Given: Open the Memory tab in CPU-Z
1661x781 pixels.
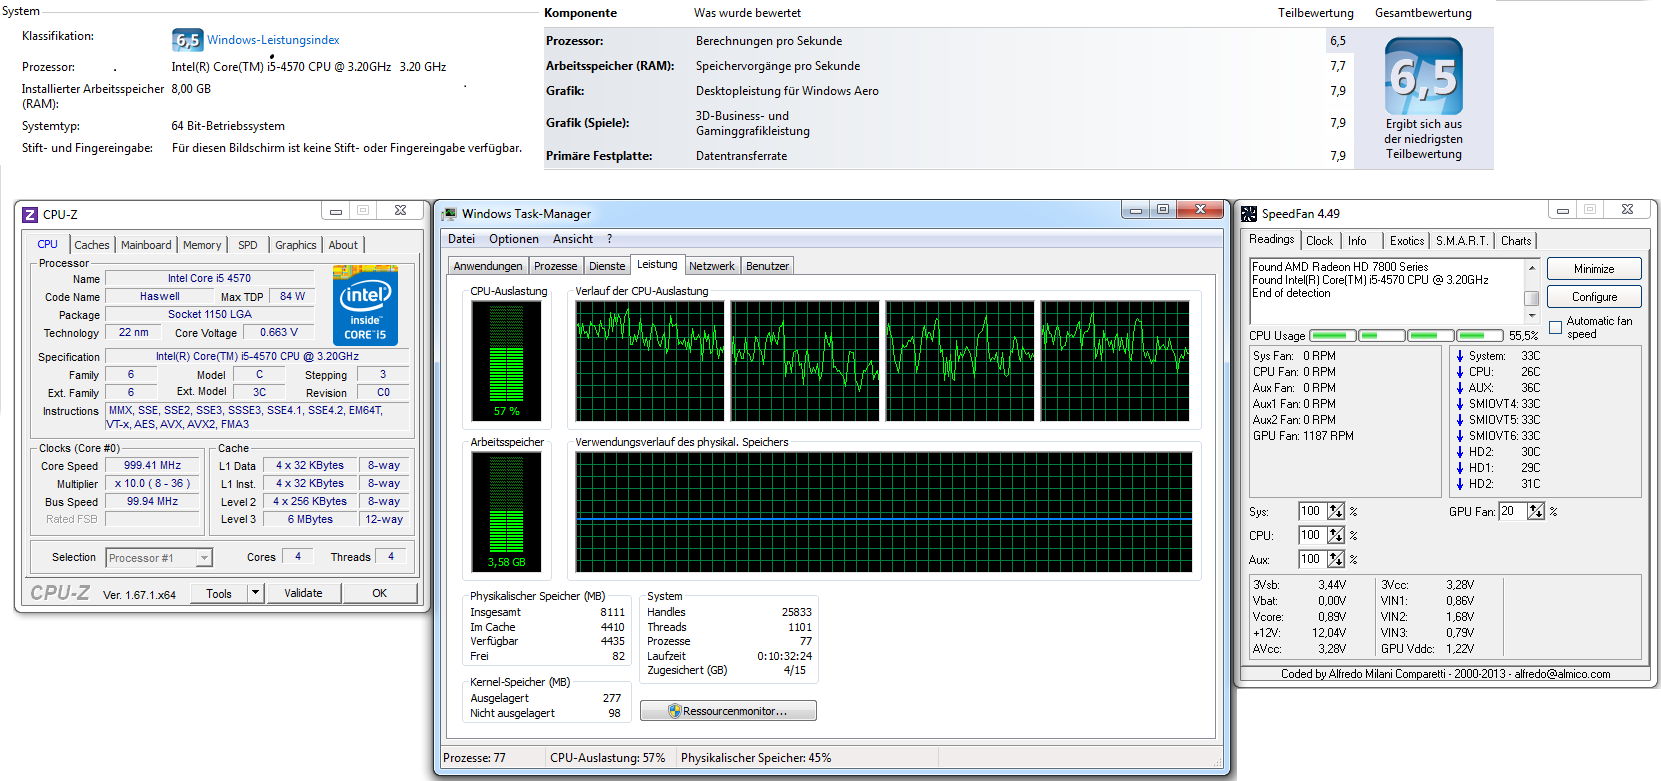Looking at the screenshot, I should 202,245.
